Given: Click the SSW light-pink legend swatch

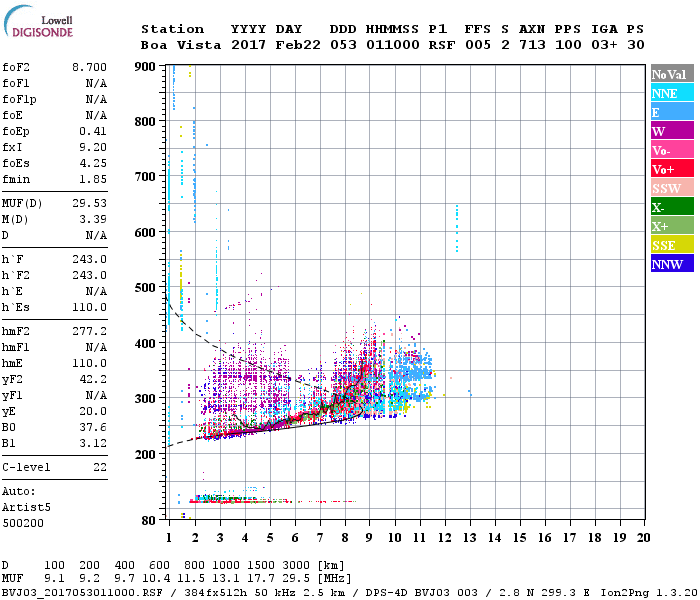Looking at the screenshot, I should click(672, 188).
